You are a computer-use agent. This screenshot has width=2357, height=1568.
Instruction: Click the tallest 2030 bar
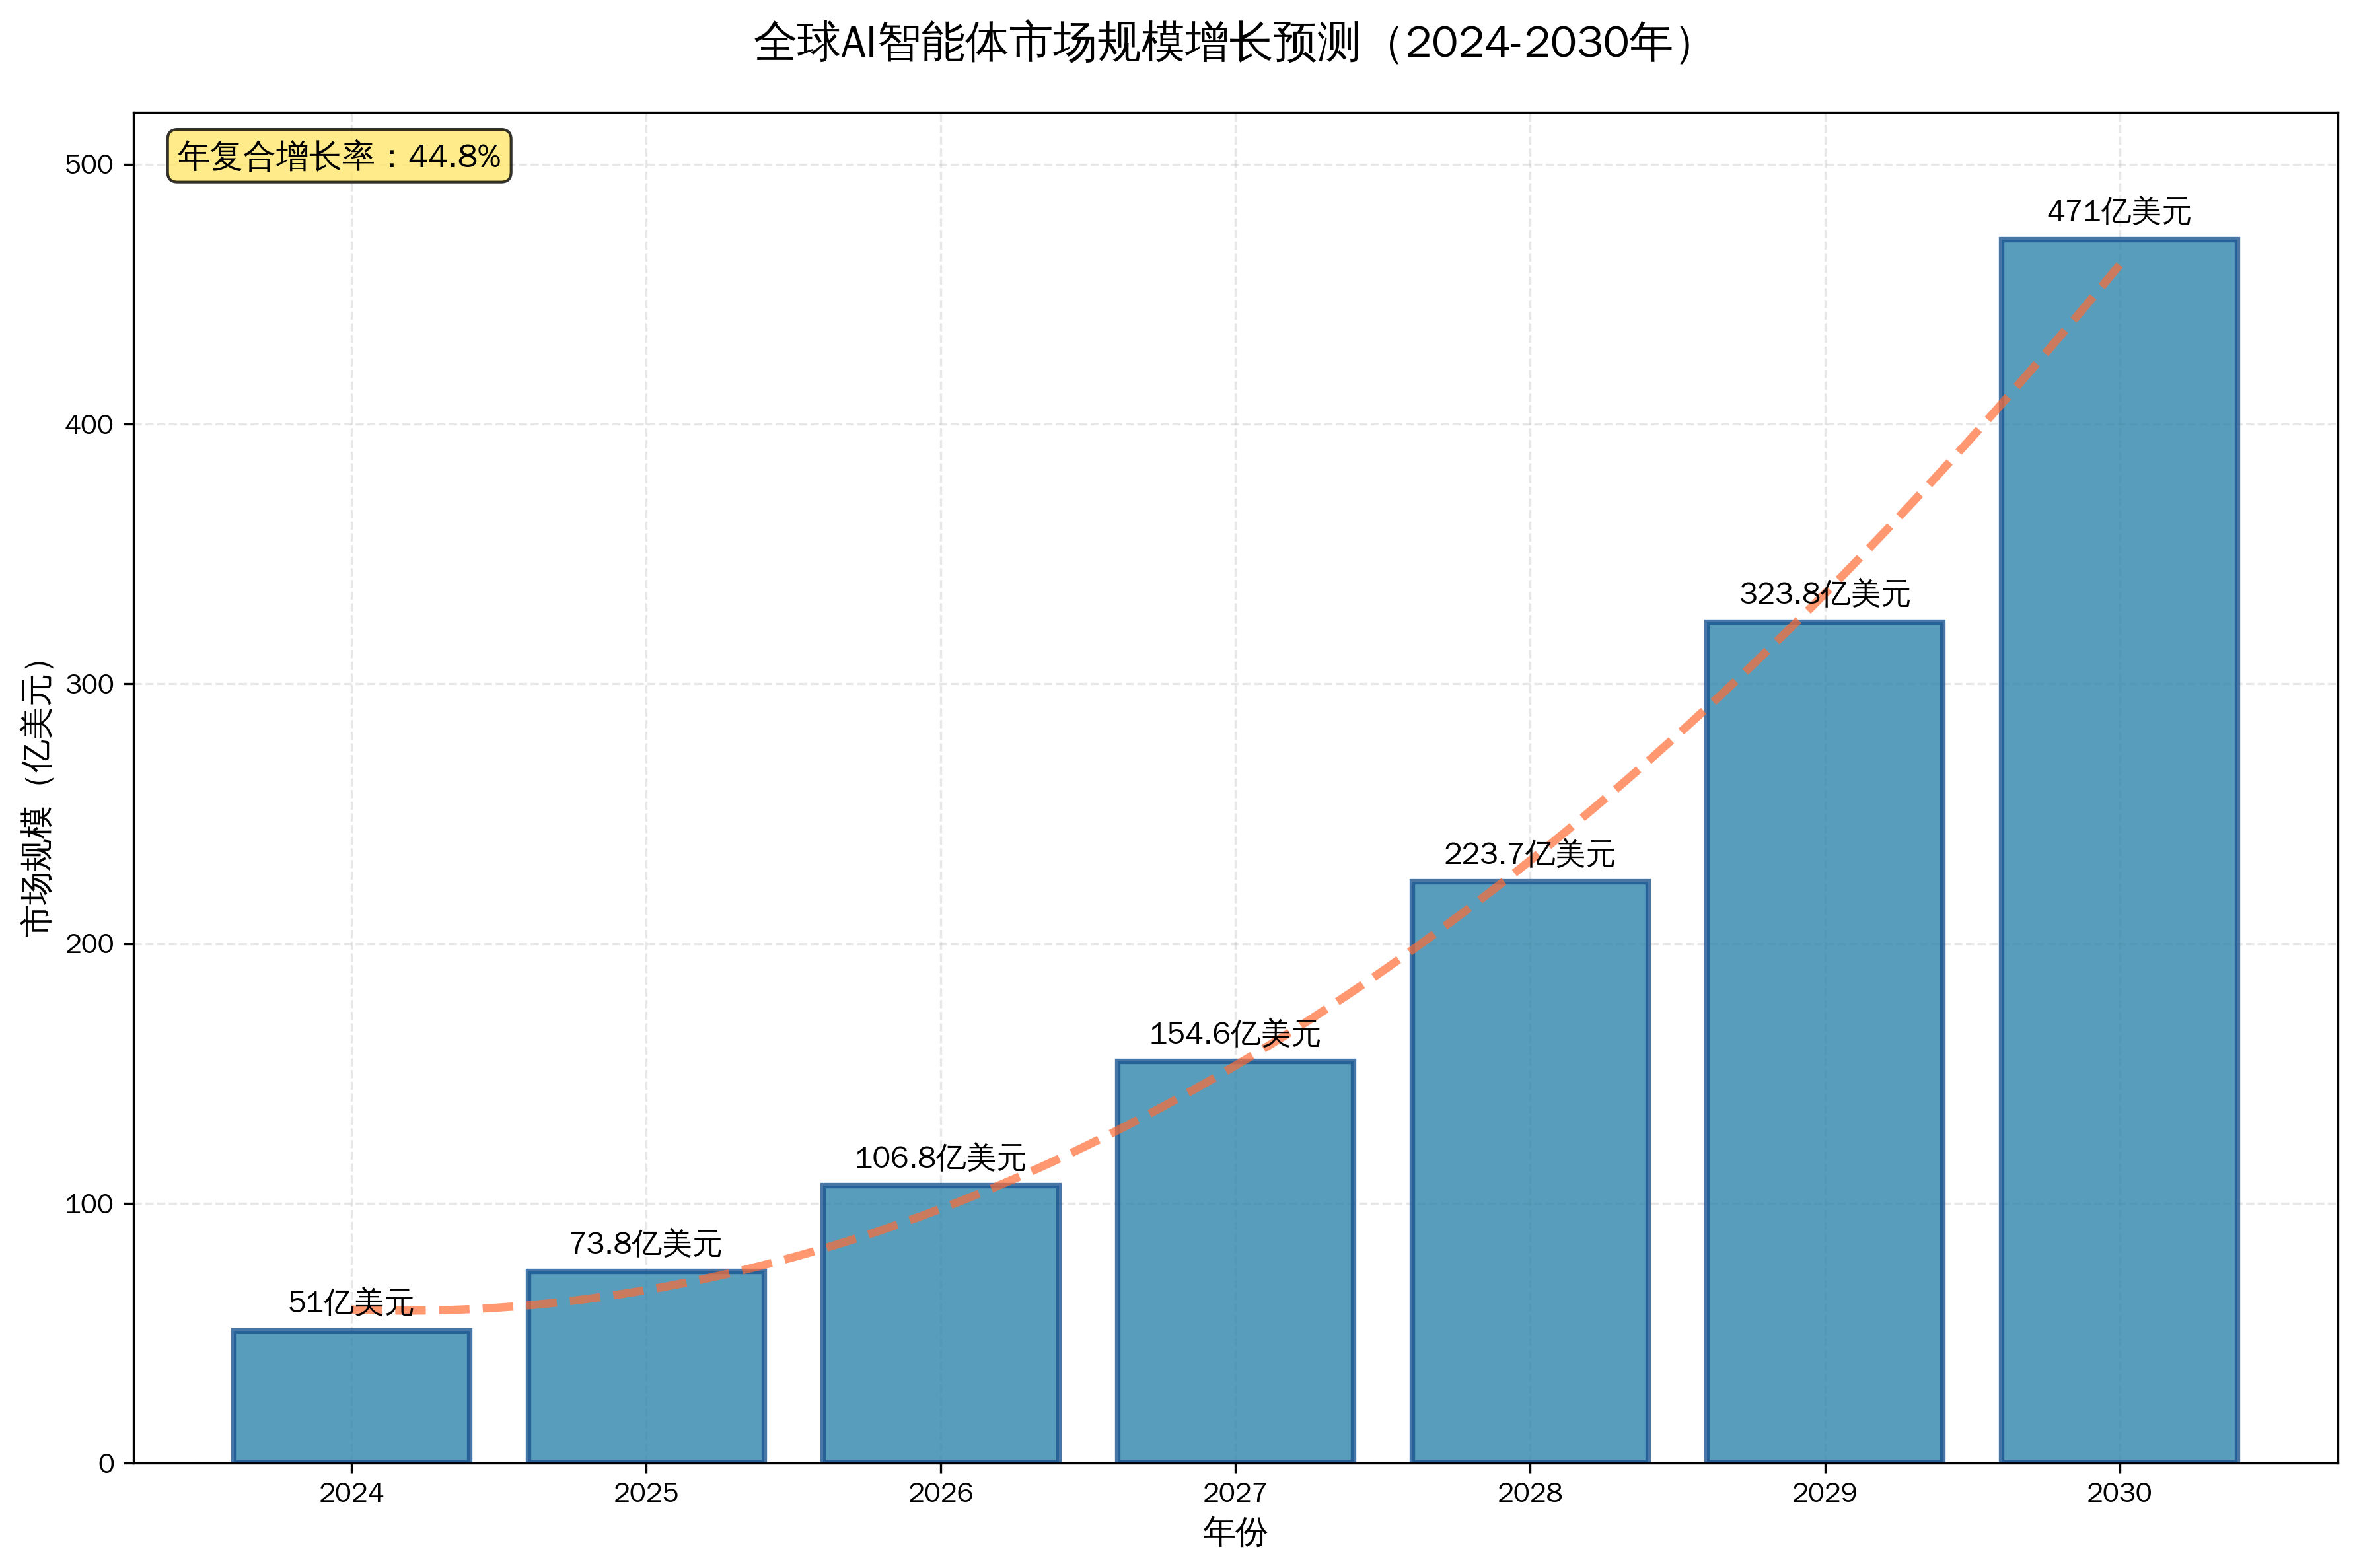(x=2118, y=850)
